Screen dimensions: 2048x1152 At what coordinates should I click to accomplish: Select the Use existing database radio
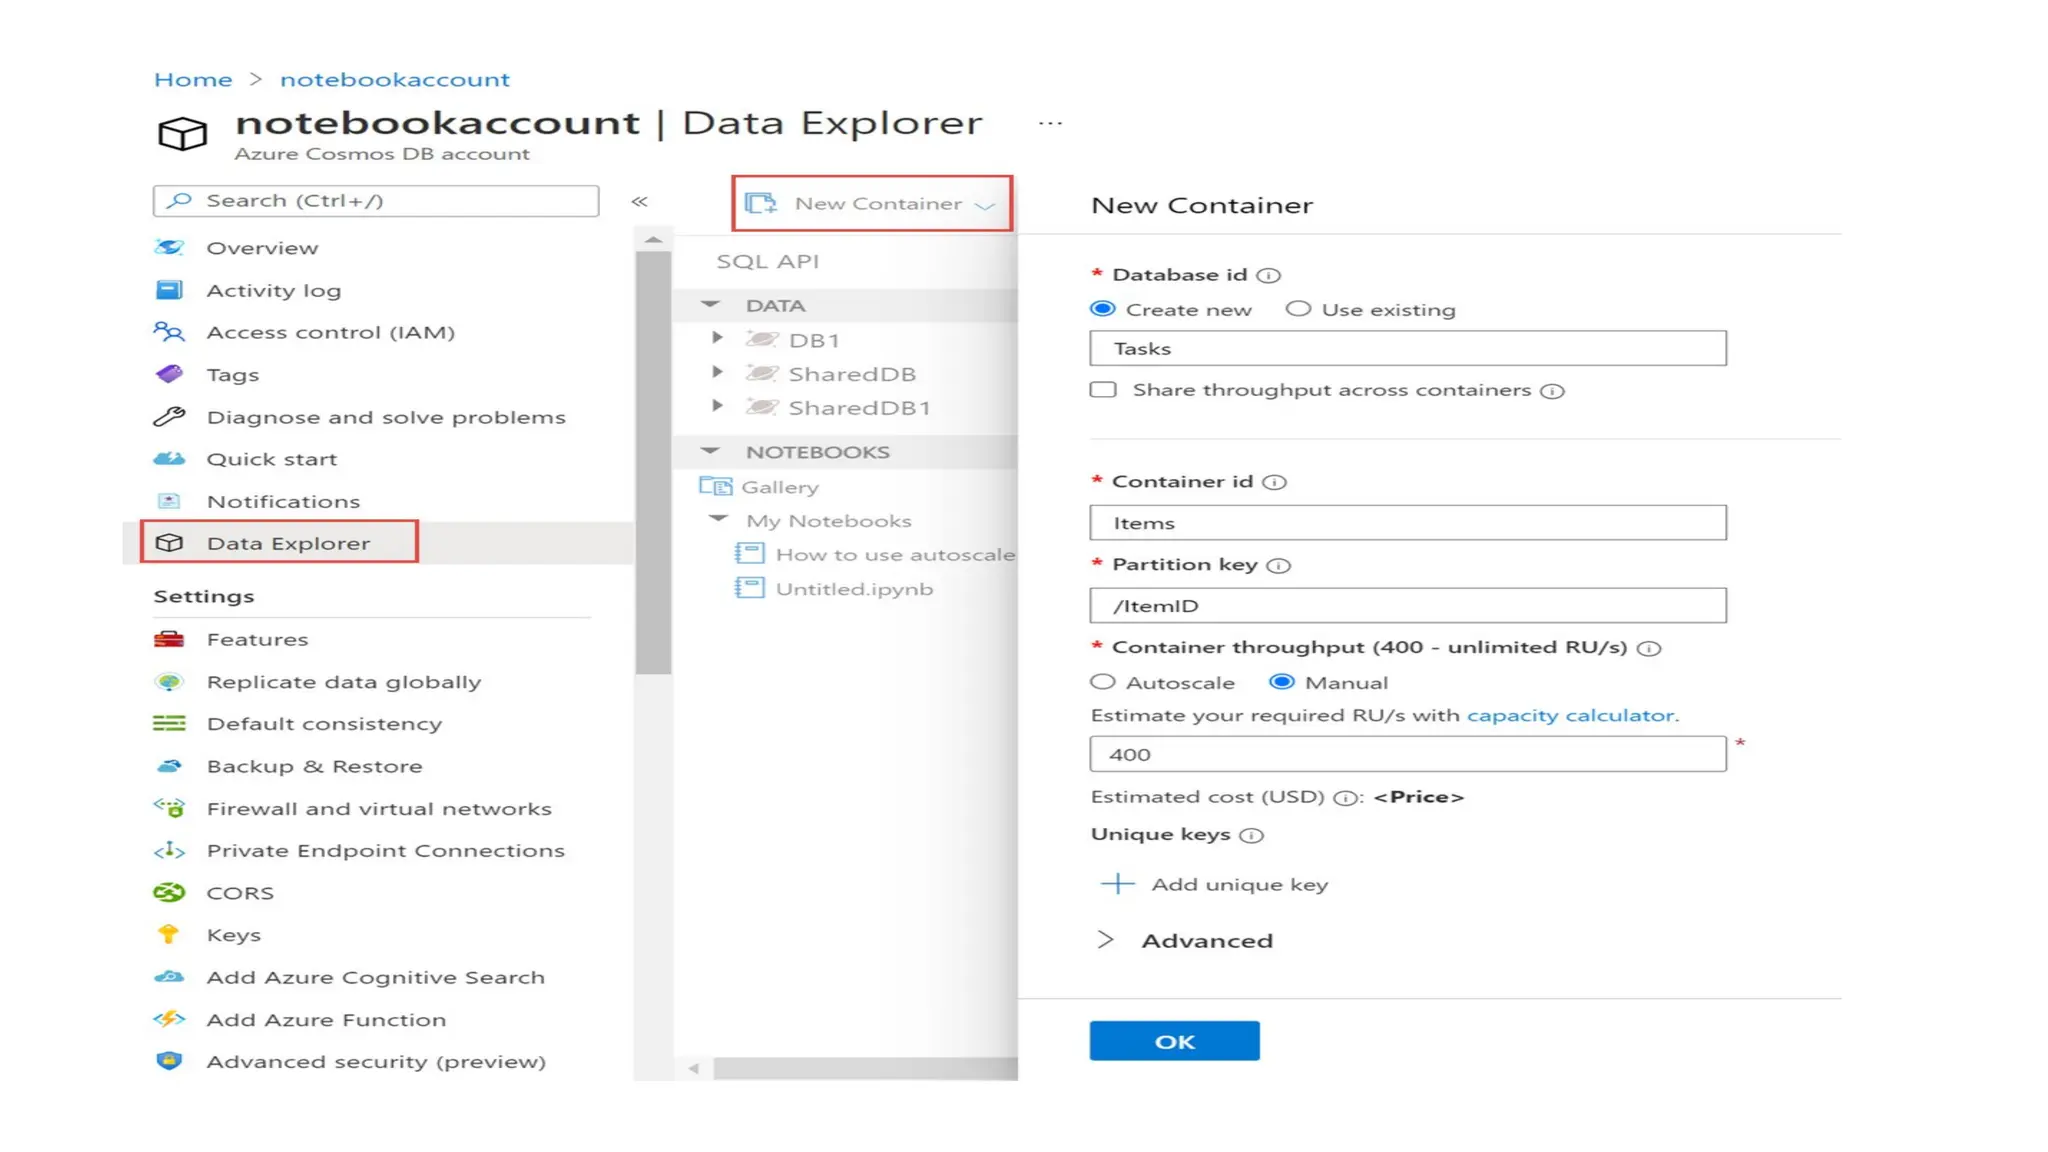tap(1298, 309)
